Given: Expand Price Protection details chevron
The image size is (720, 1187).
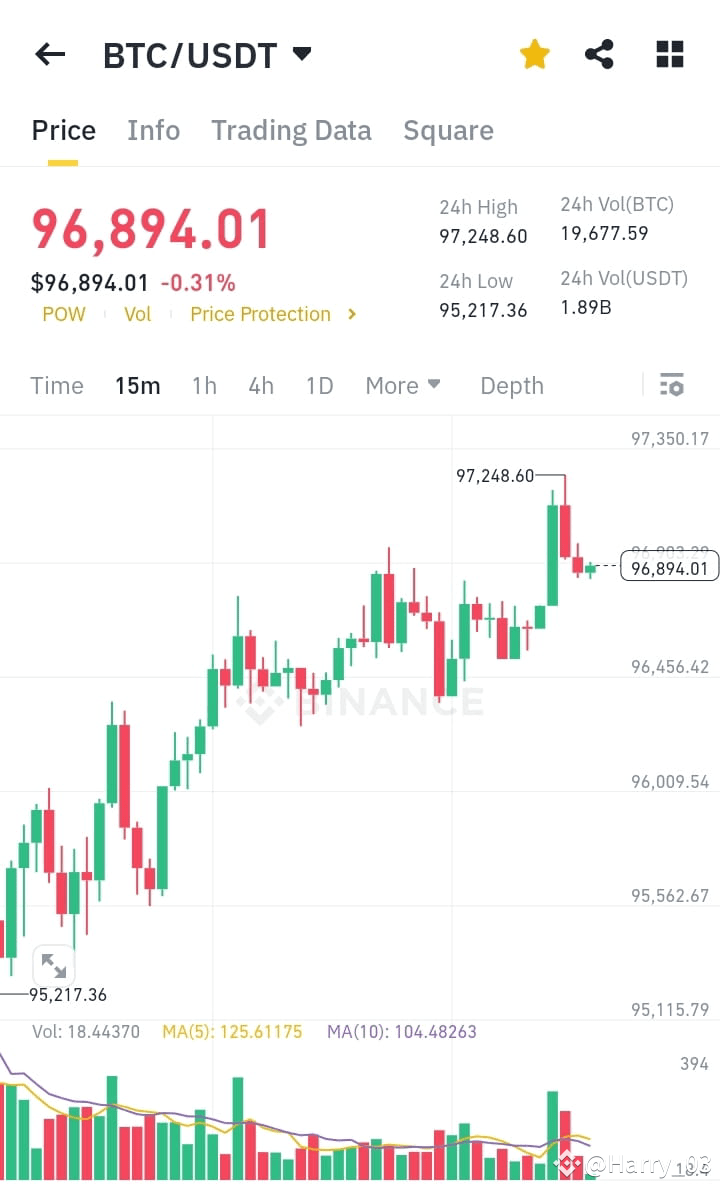Looking at the screenshot, I should 351,314.
